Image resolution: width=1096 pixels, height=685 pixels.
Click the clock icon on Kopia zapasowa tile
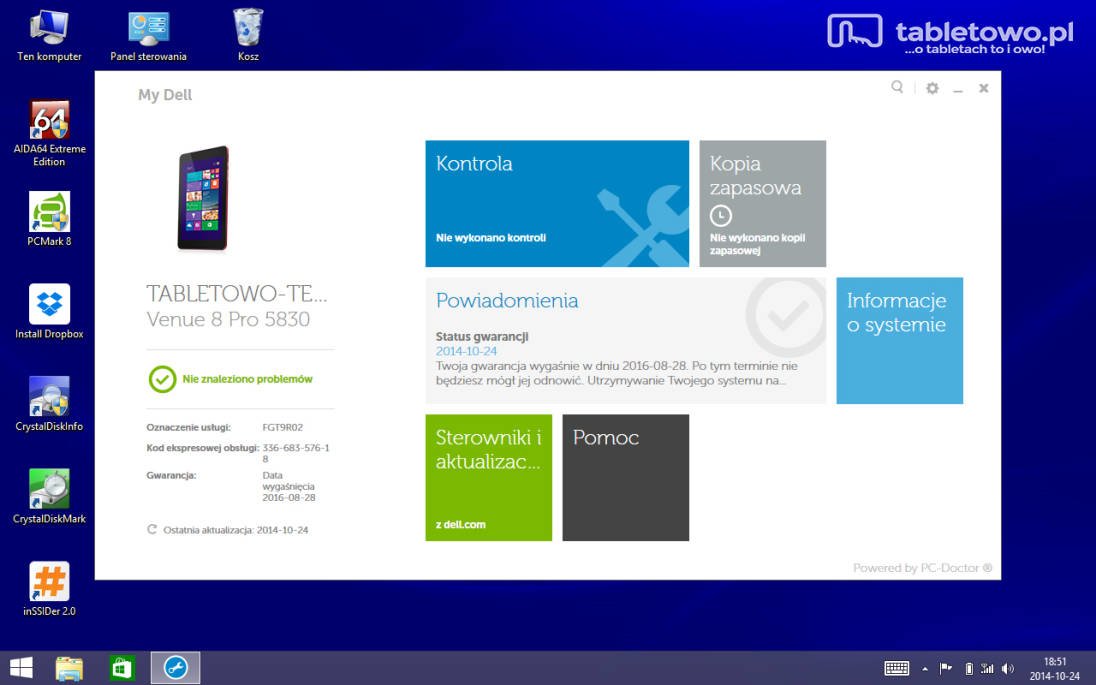tap(721, 215)
